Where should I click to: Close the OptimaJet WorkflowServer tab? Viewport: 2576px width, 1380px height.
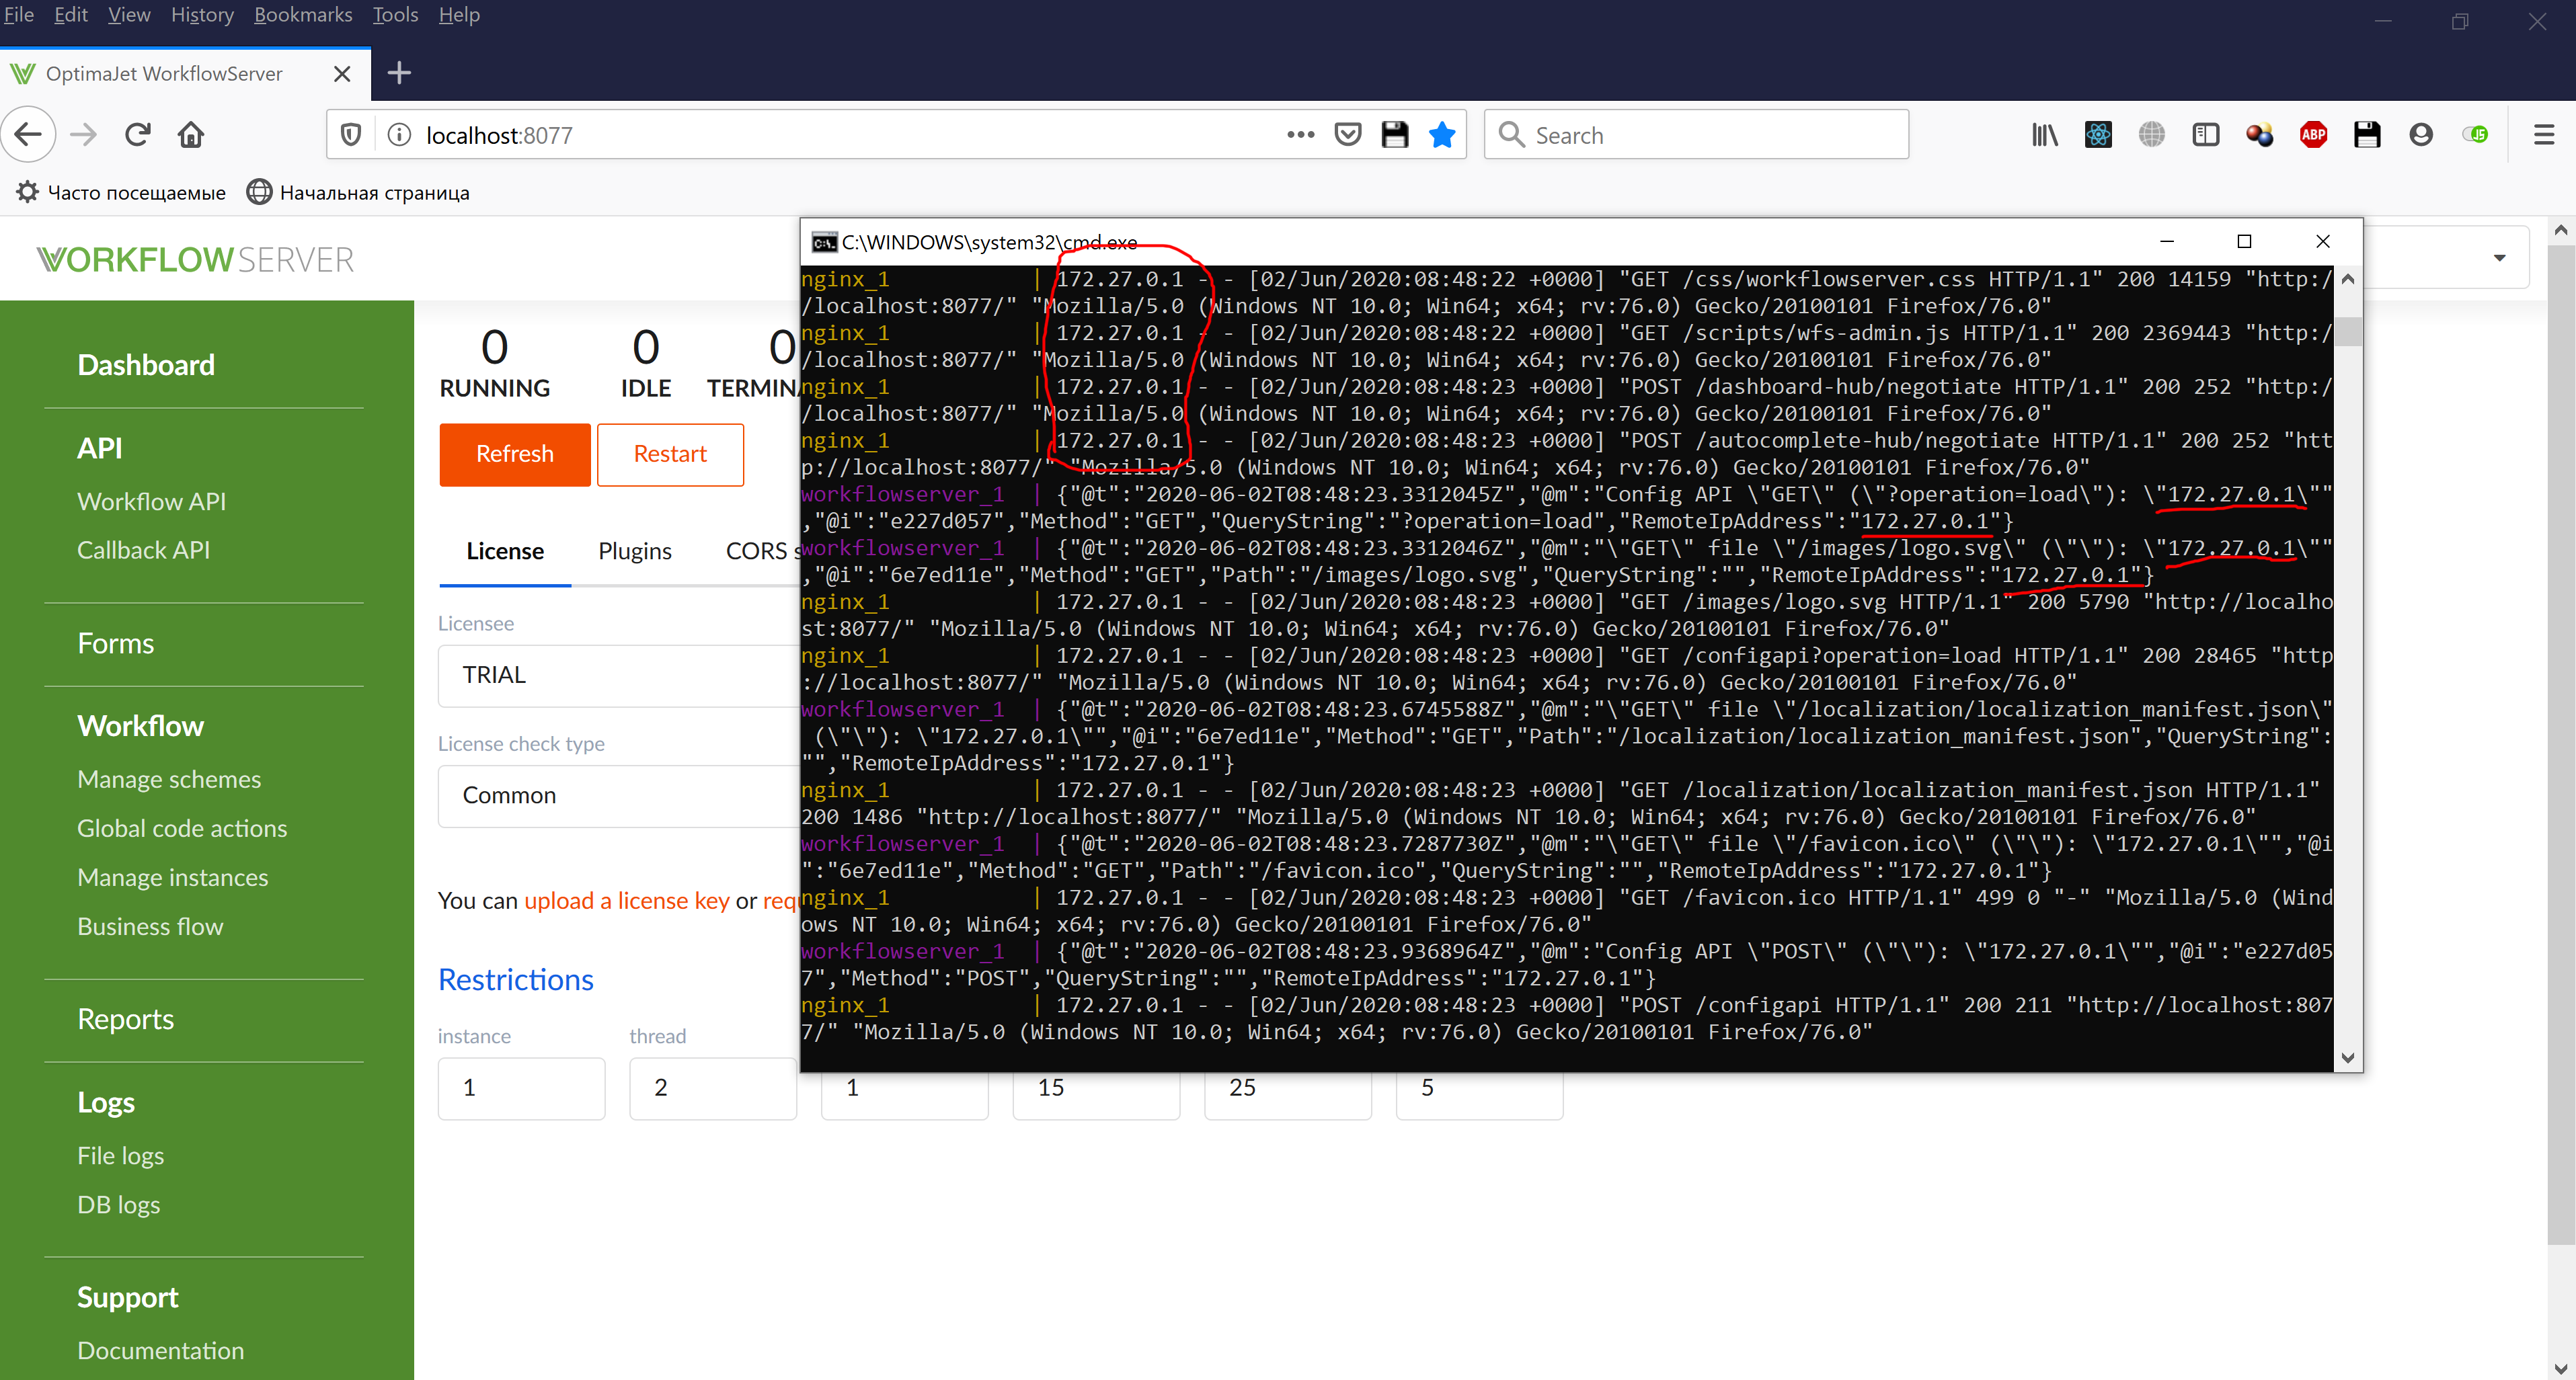click(342, 74)
